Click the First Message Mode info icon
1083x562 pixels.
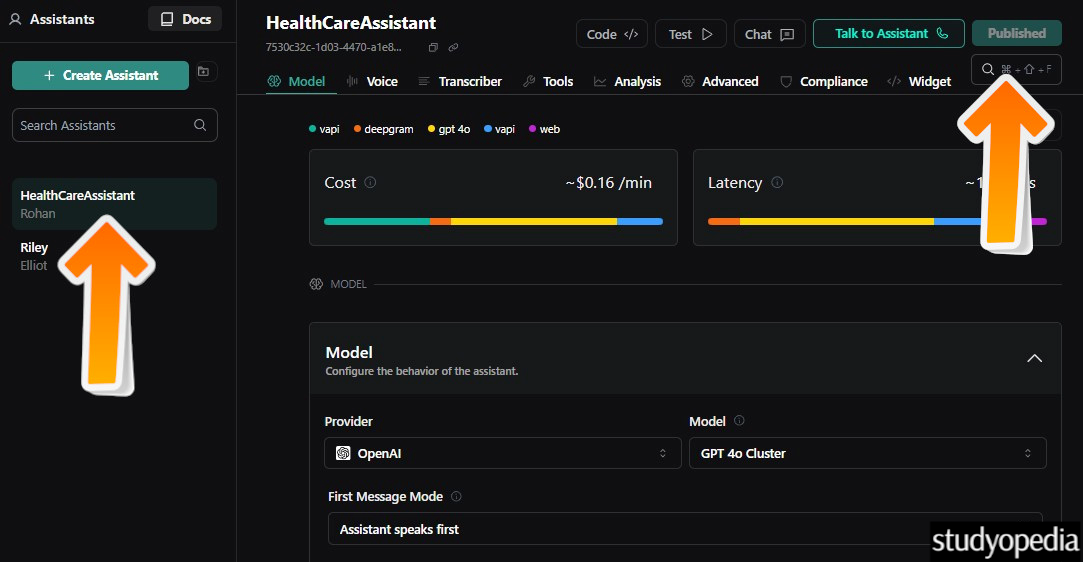(456, 496)
